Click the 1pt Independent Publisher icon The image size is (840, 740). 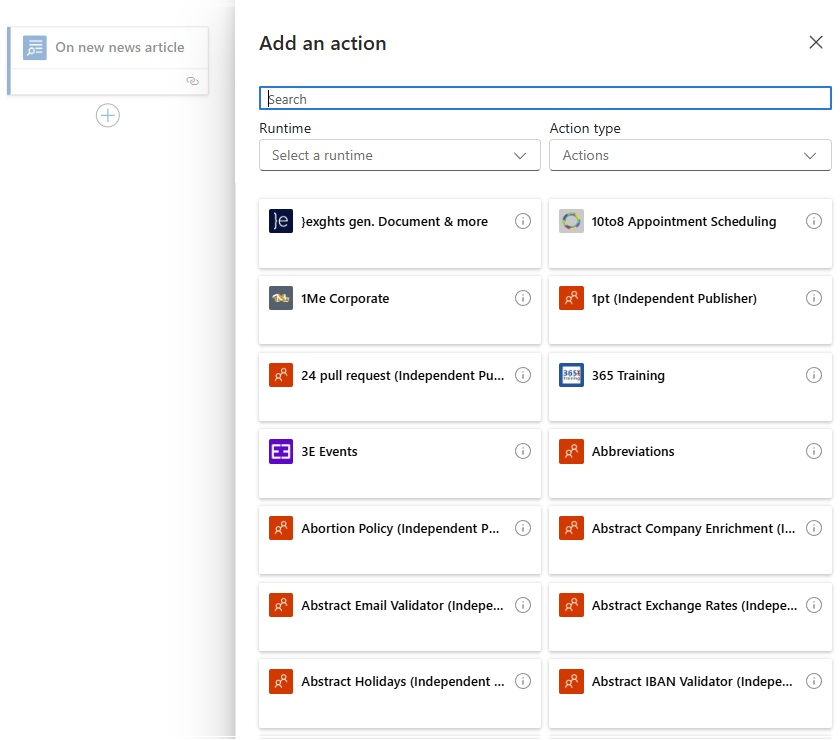(571, 298)
